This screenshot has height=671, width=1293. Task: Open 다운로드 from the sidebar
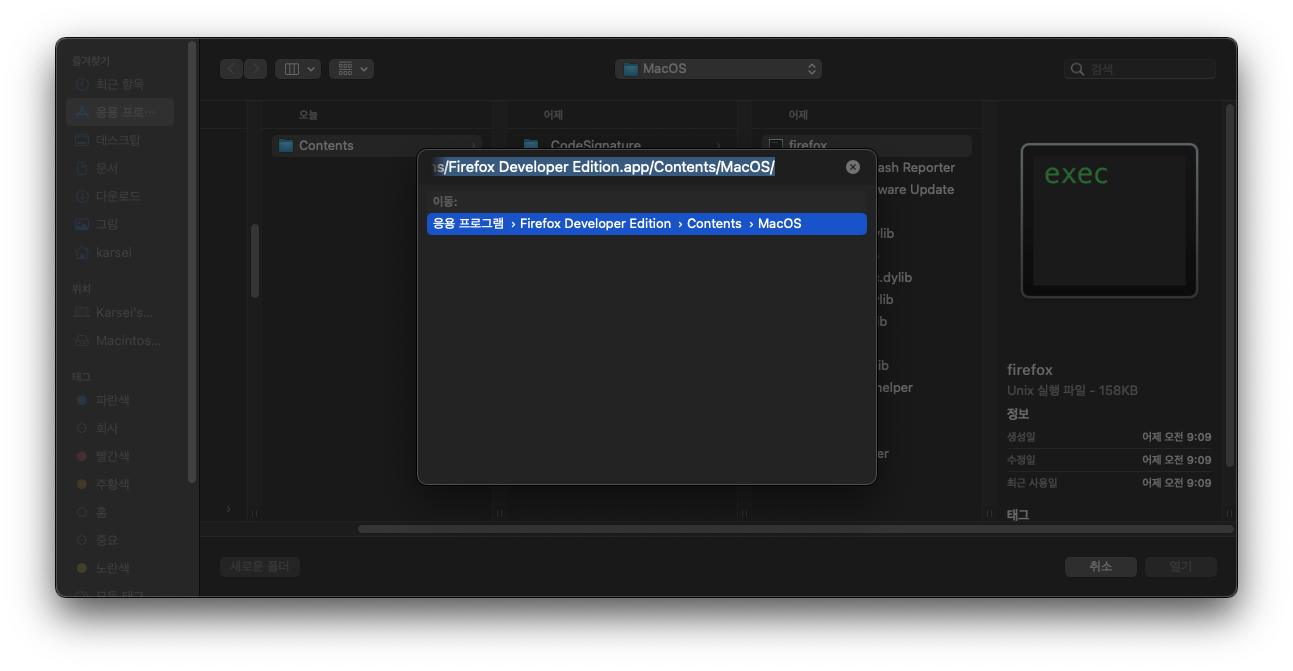(x=120, y=196)
